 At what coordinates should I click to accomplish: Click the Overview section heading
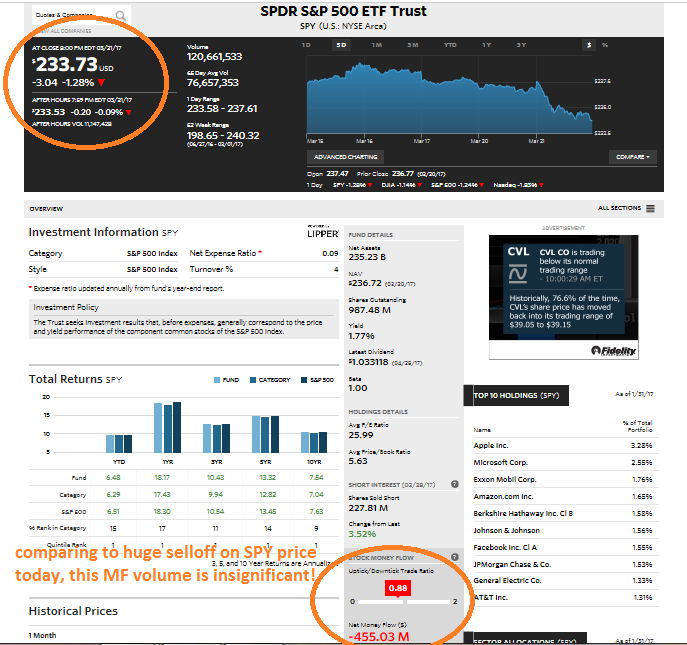click(x=46, y=209)
